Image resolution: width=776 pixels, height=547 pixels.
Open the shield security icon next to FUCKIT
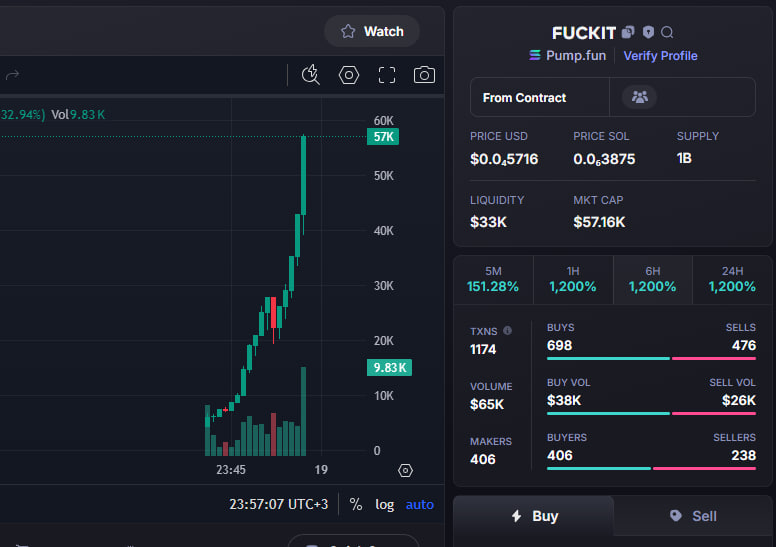click(x=648, y=32)
